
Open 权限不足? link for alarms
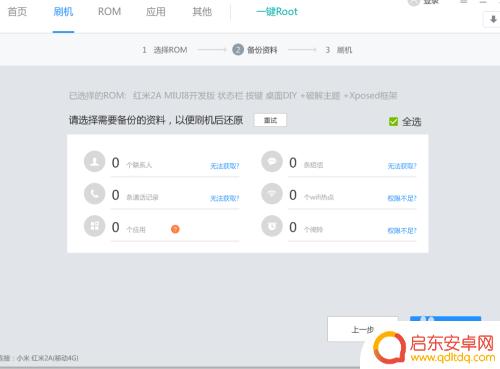point(402,231)
